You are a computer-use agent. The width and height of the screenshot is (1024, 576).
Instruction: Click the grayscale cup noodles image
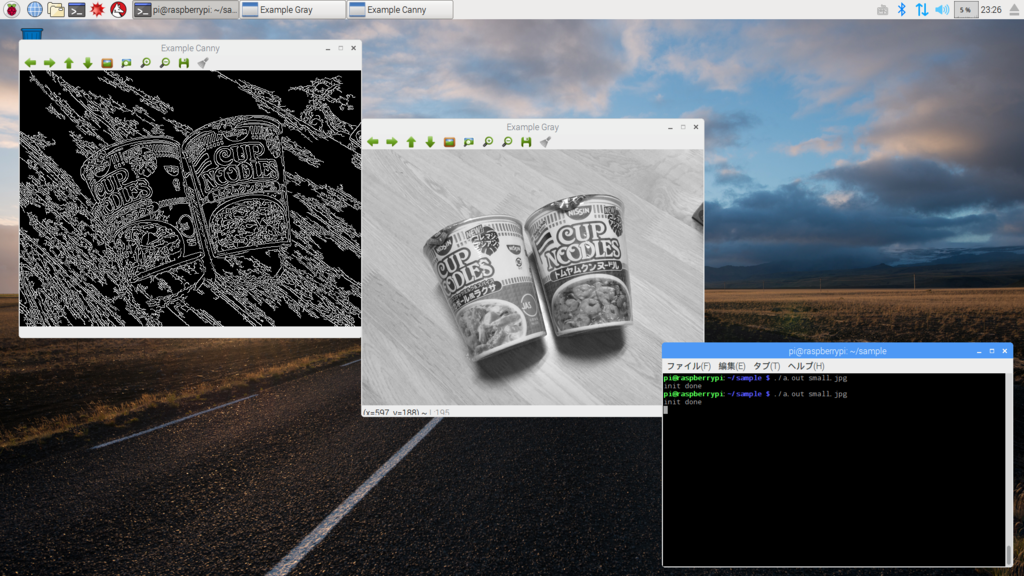point(532,277)
